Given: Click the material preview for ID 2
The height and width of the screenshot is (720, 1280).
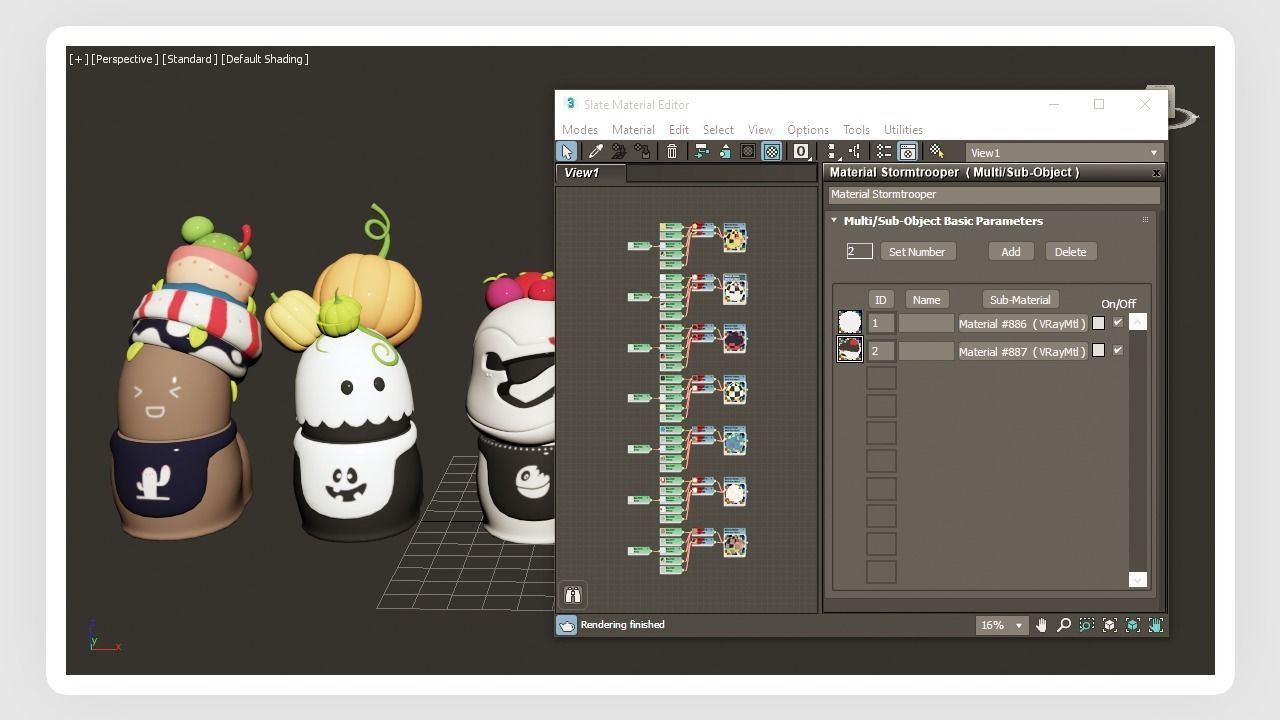Looking at the screenshot, I should tap(850, 349).
